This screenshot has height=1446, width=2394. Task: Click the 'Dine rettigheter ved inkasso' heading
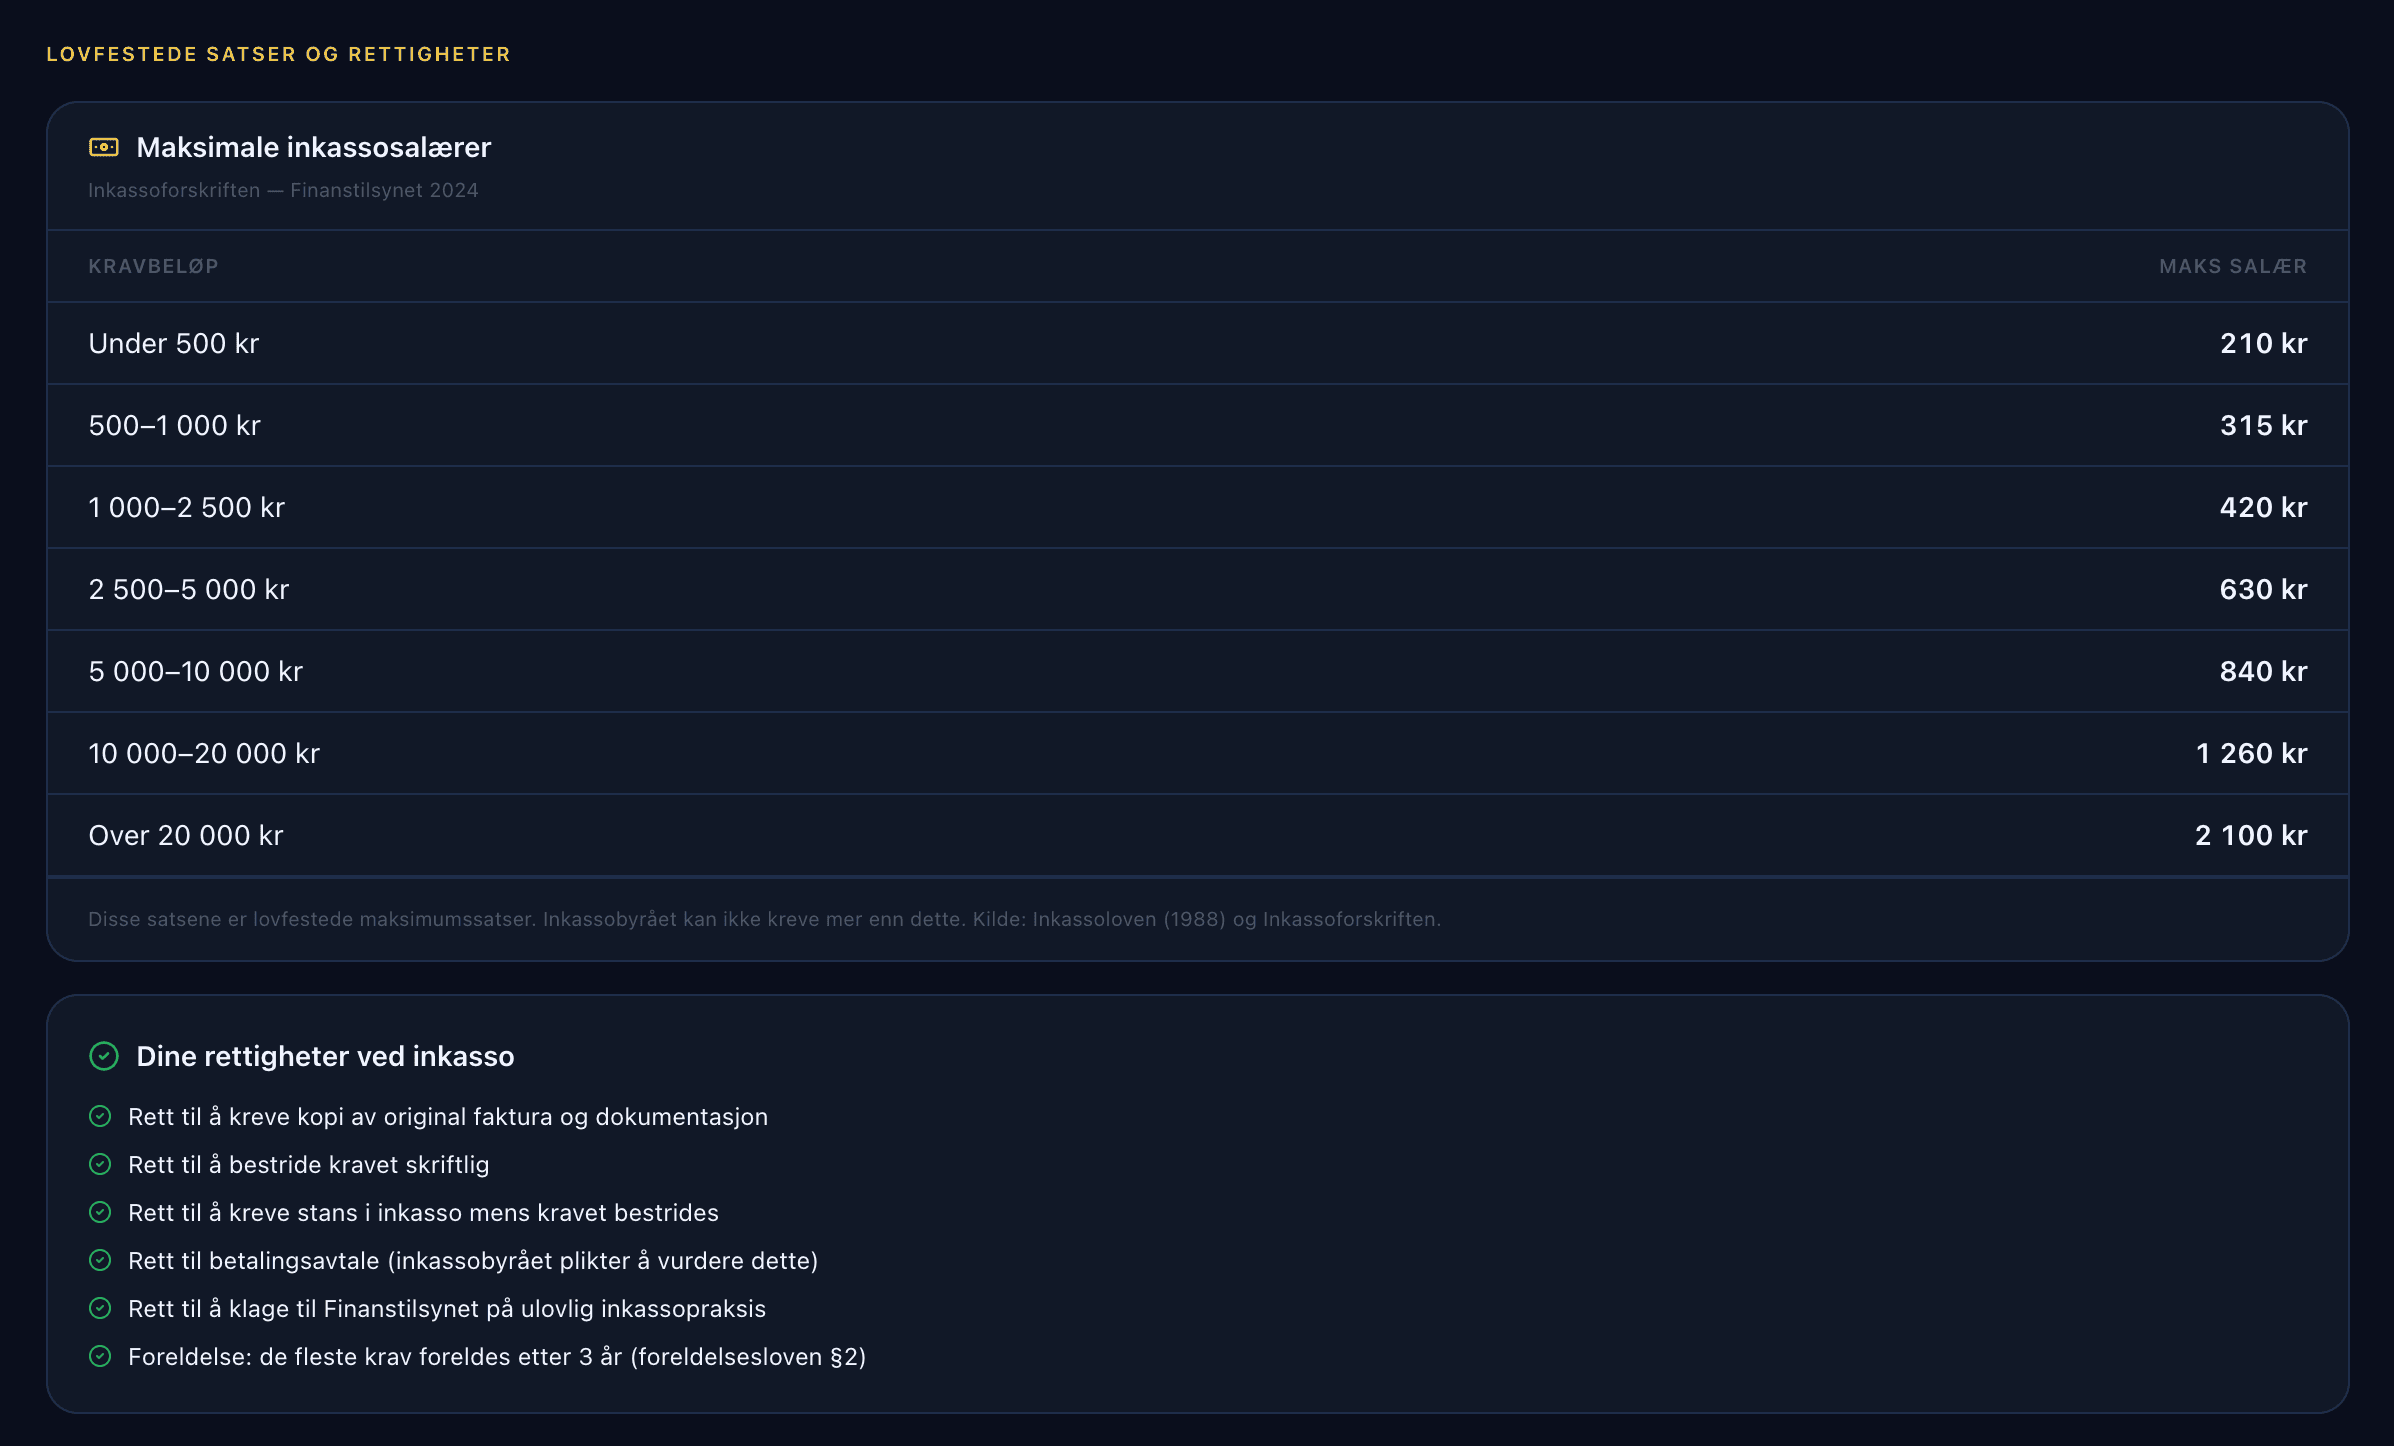click(x=325, y=1056)
